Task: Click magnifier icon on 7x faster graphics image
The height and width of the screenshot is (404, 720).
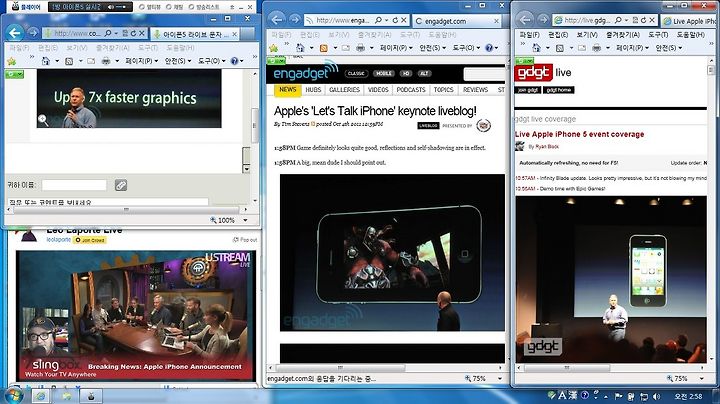Action: [x=43, y=120]
